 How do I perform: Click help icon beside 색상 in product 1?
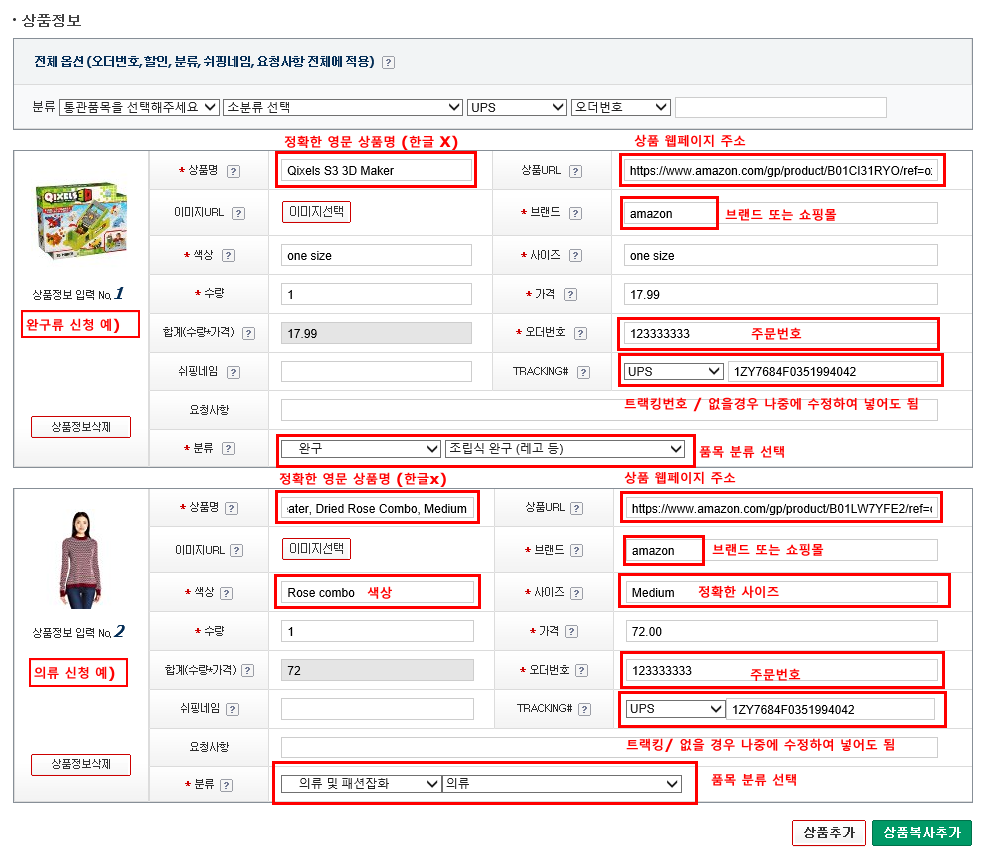point(228,255)
